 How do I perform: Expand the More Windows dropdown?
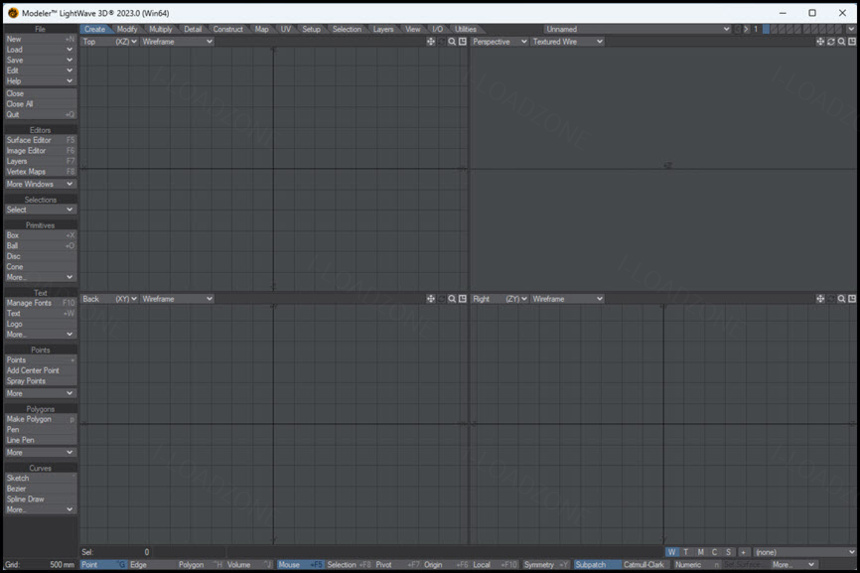click(40, 184)
